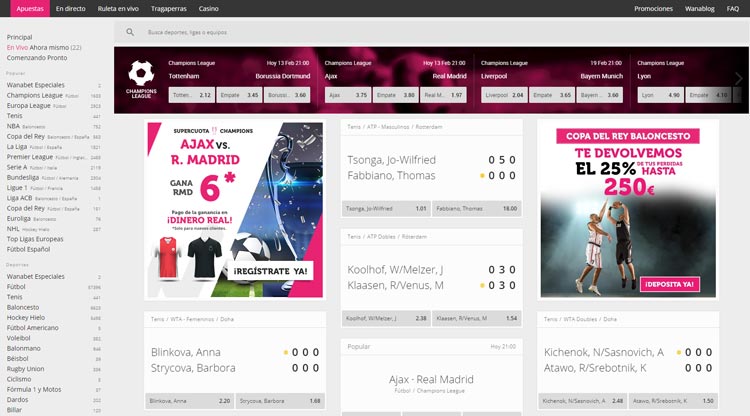Bet on Tottenham at 2.12

click(191, 95)
